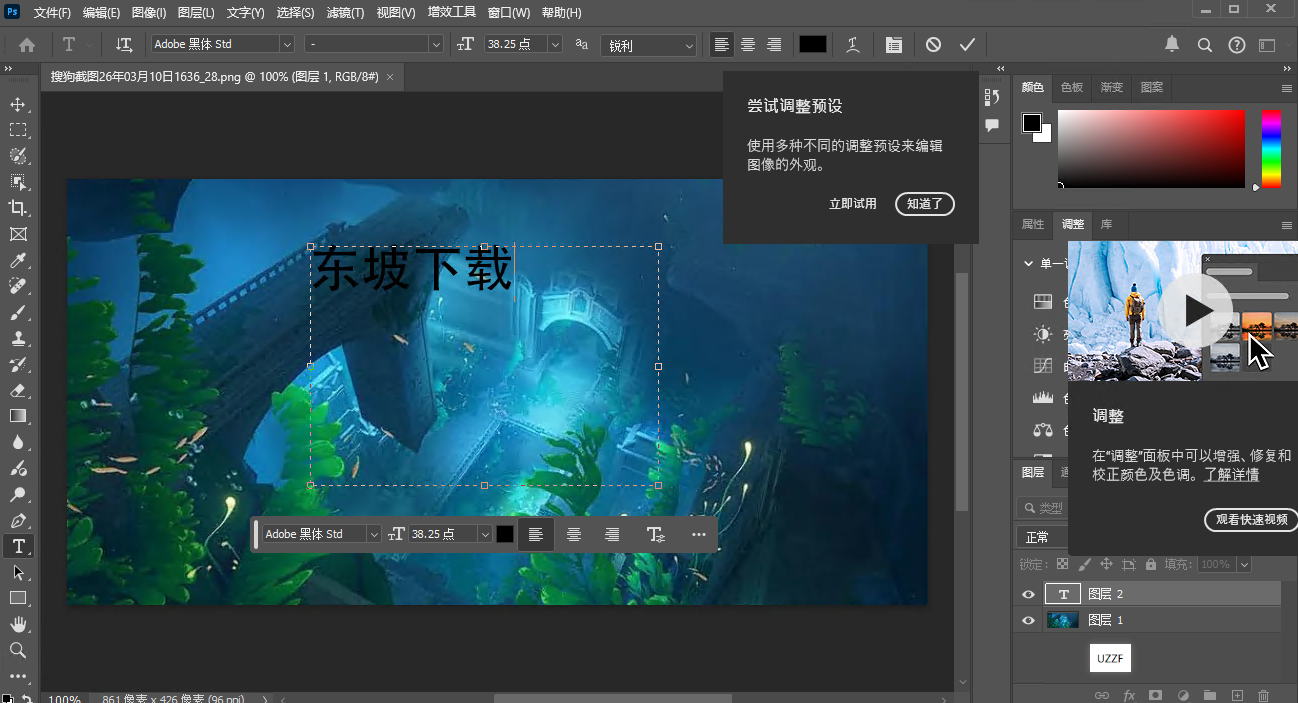Select the Move tool
1298x703 pixels.
tap(18, 103)
